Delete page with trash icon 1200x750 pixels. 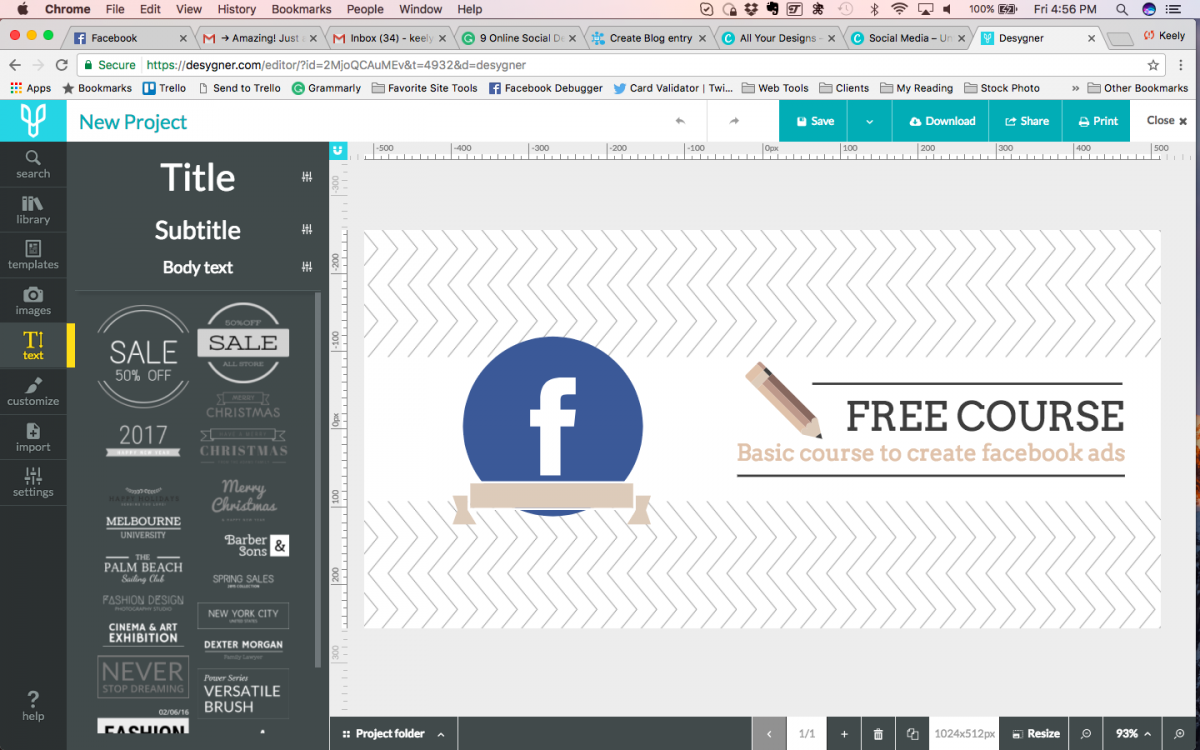878,734
